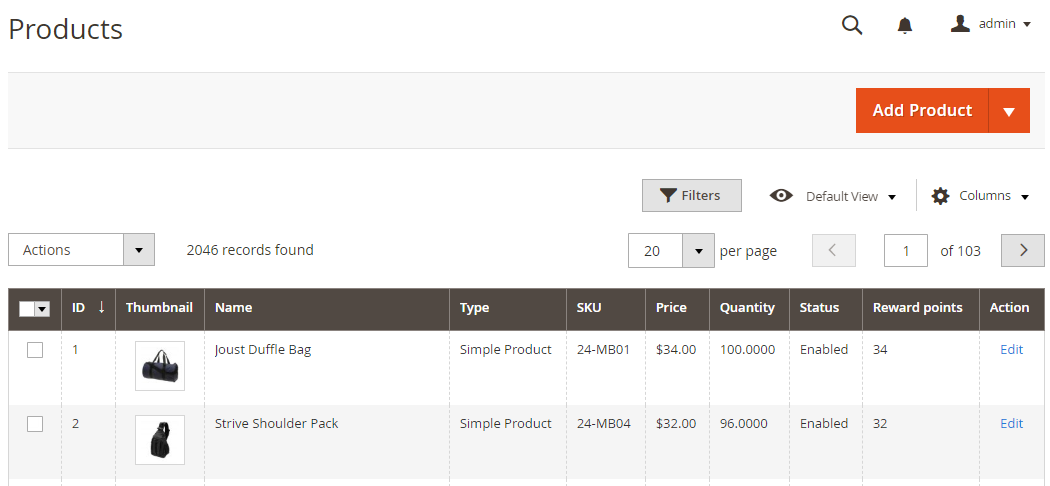Open the Filters panel
This screenshot has width=1050, height=486.
[691, 196]
